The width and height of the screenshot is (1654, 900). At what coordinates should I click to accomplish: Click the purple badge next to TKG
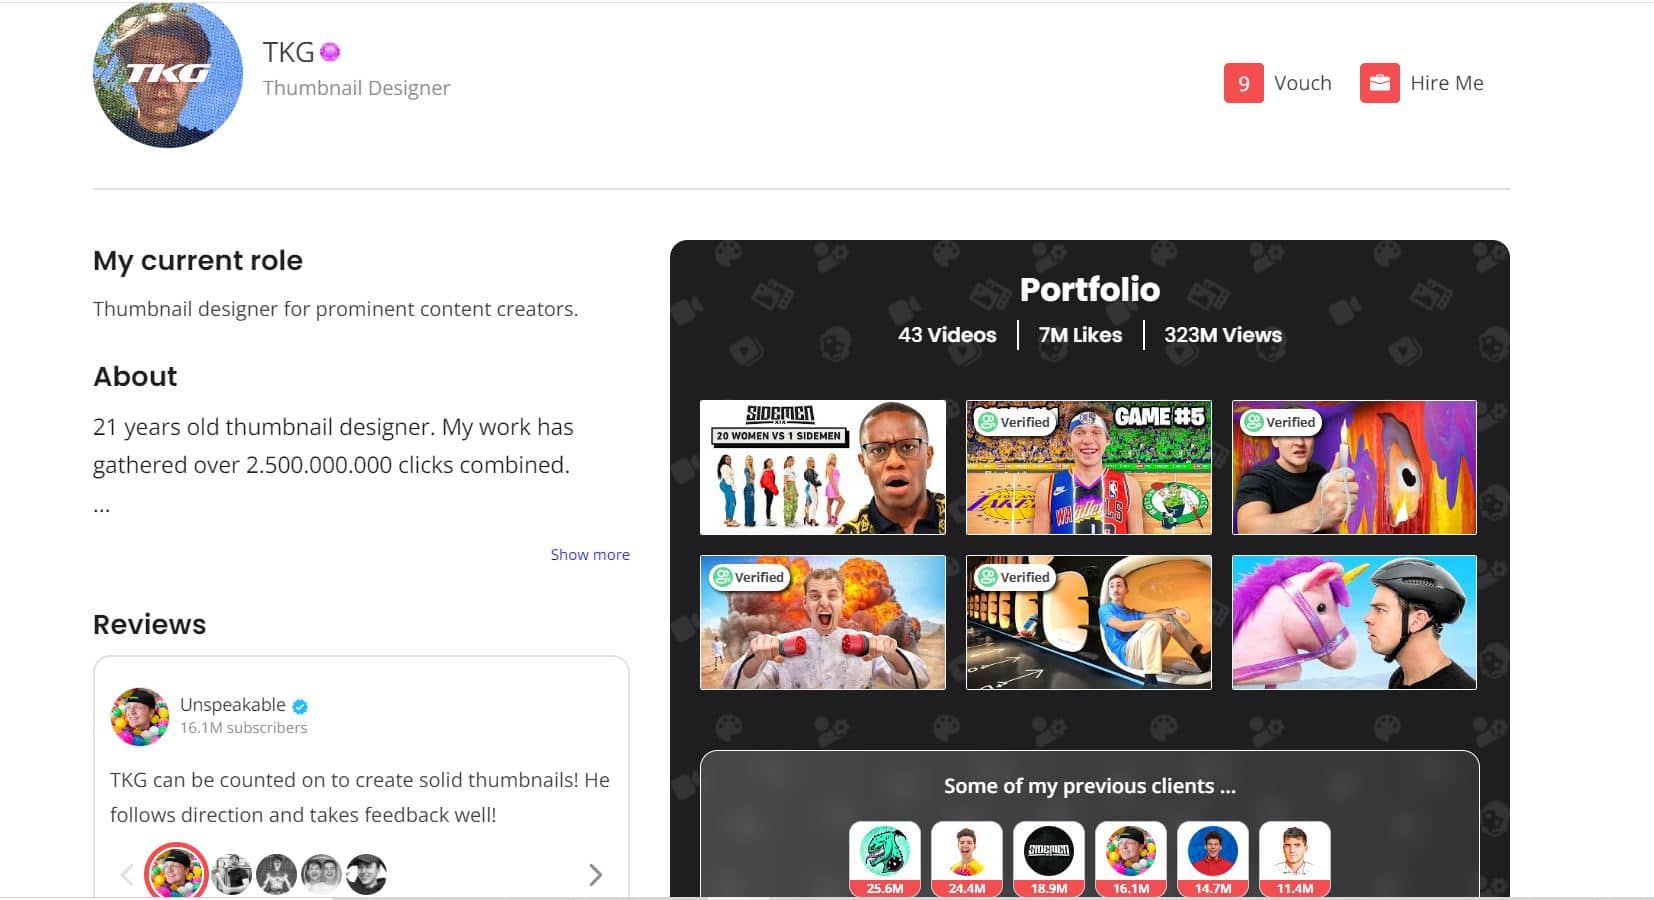coord(330,51)
